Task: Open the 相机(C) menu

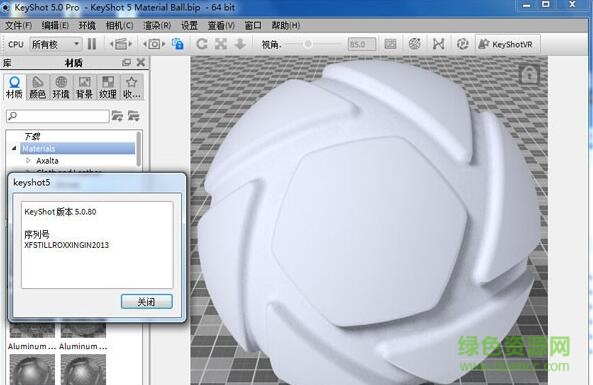Action: click(x=120, y=25)
